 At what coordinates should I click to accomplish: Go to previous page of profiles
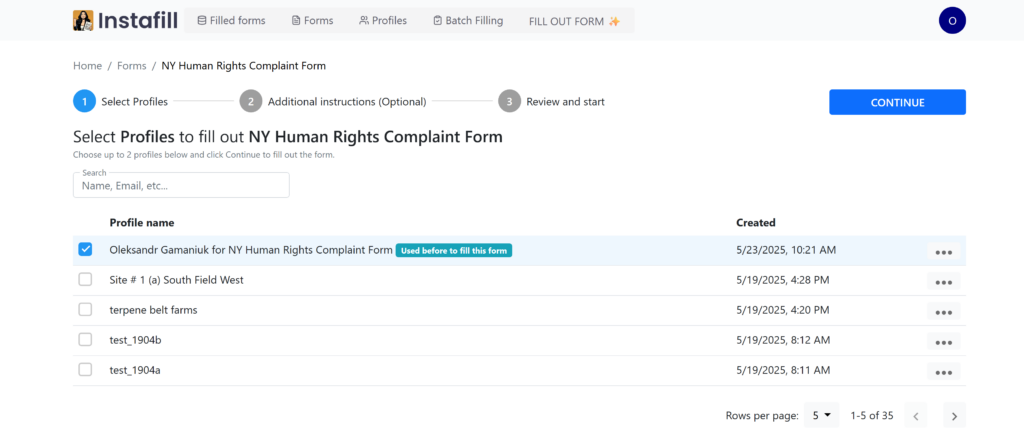pos(916,416)
